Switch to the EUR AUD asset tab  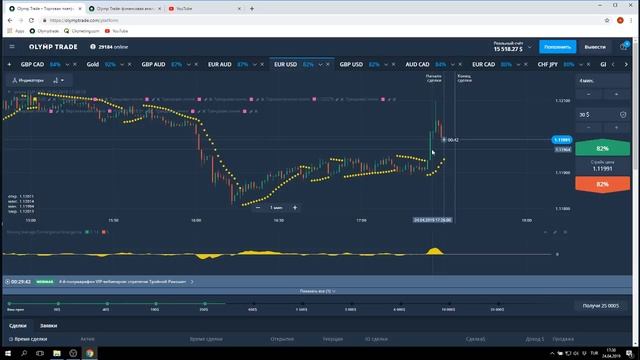point(220,64)
